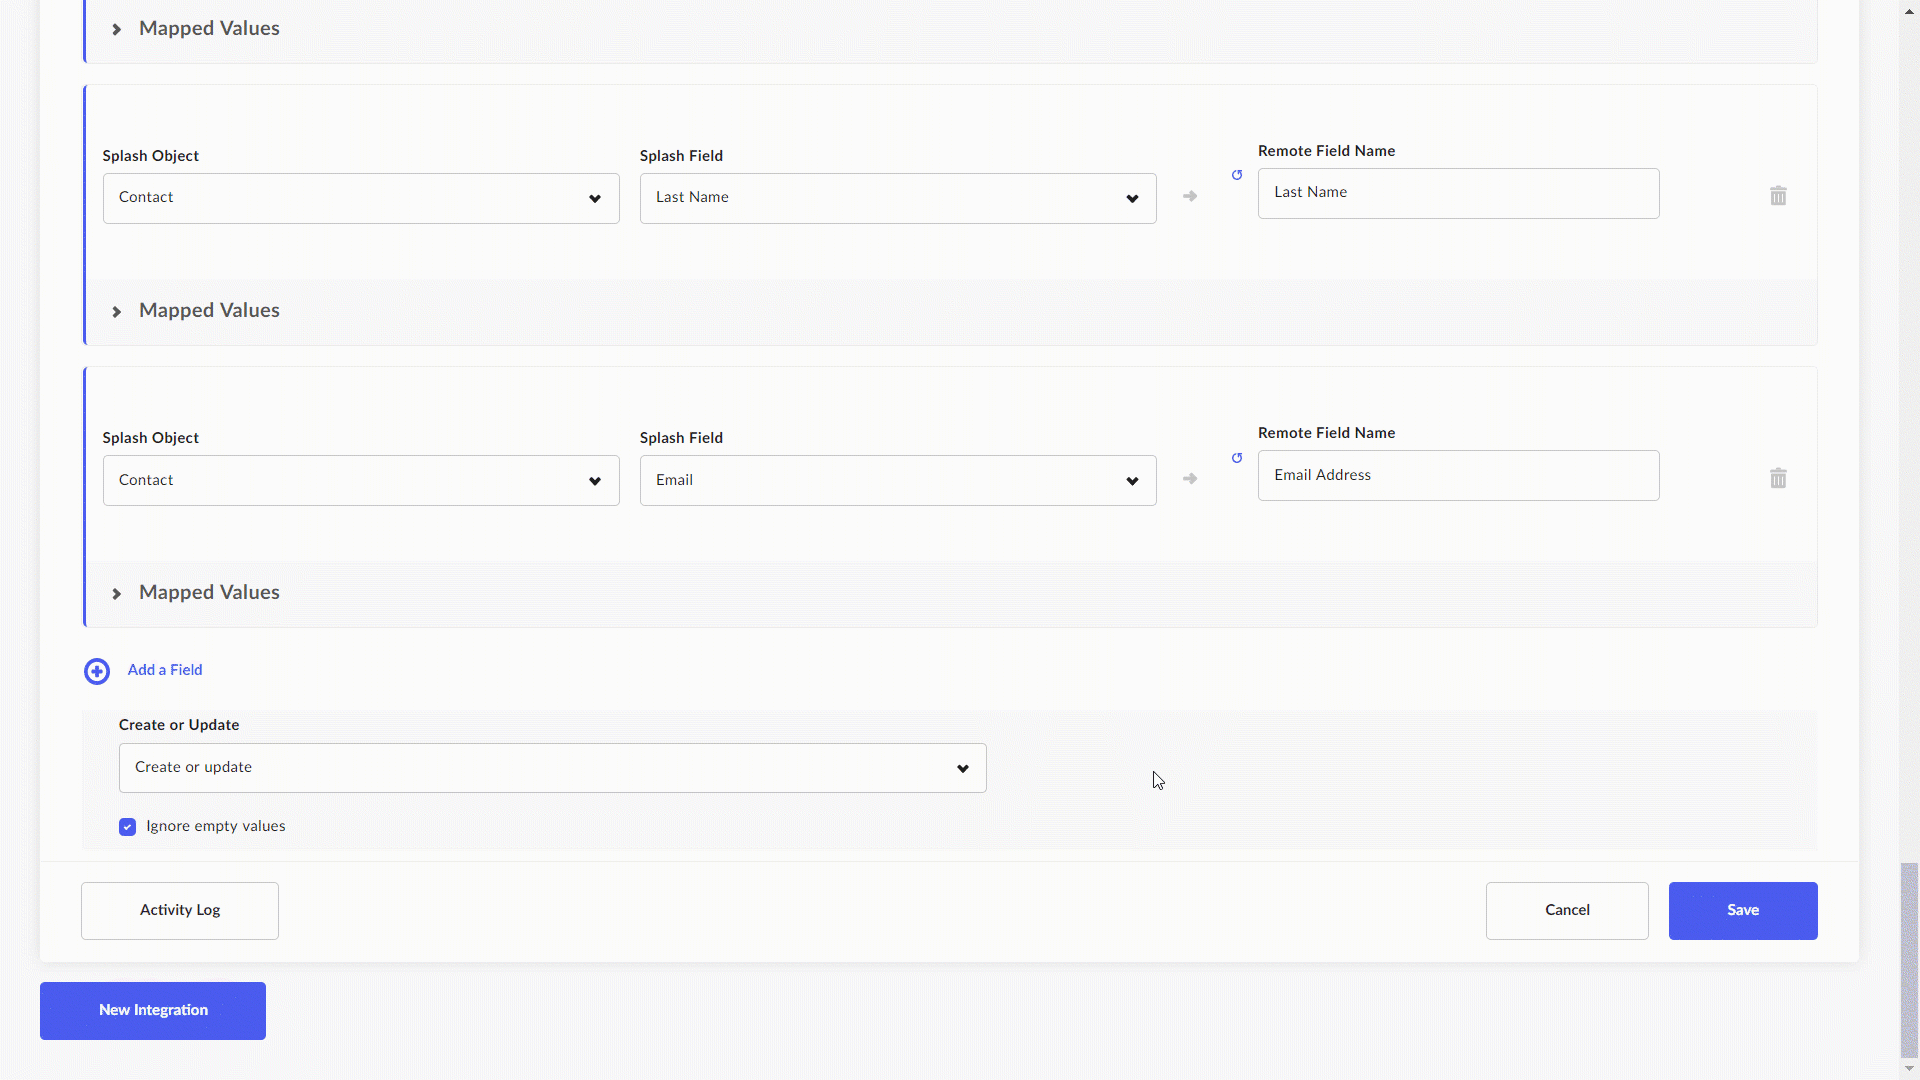Refresh remote field for Email Address row
The image size is (1920, 1080).
pyautogui.click(x=1237, y=458)
